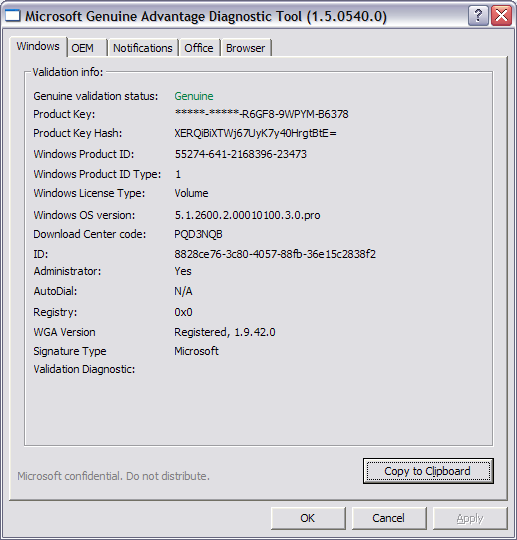This screenshot has height=540, width=517.
Task: Click the Download Center code label
Action: tap(90, 234)
